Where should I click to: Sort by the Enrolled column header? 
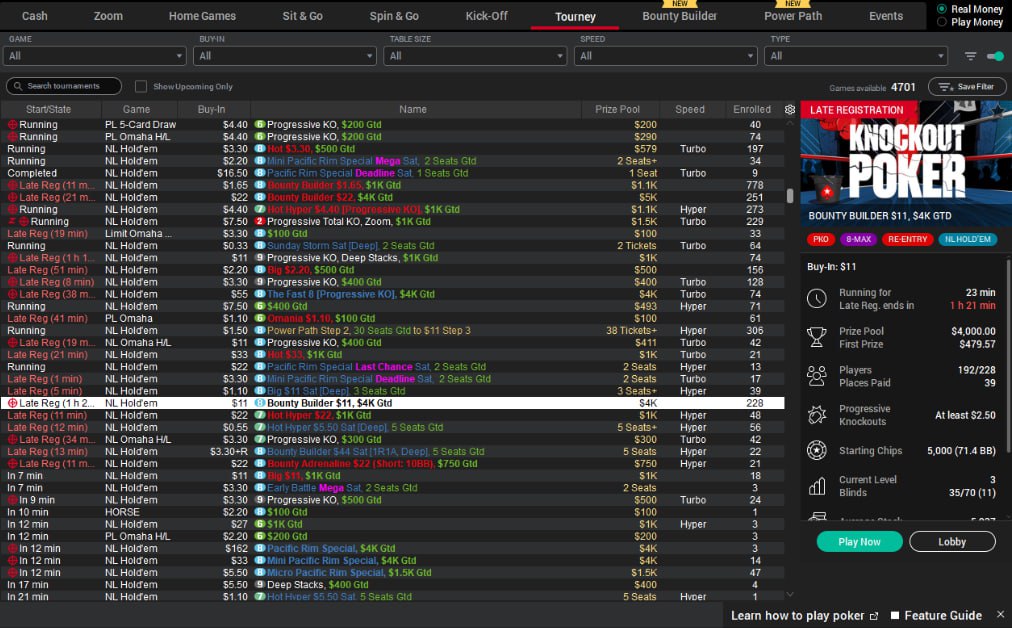752,110
